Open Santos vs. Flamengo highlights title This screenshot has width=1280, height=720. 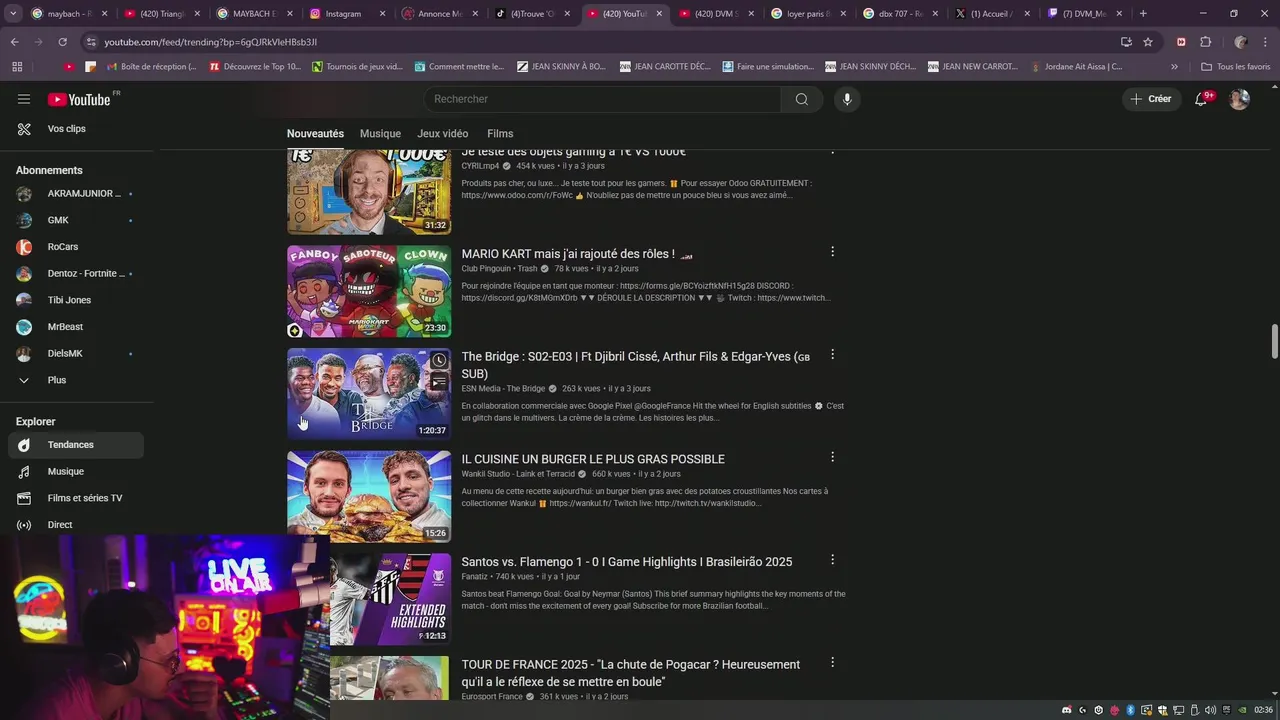[x=627, y=562]
